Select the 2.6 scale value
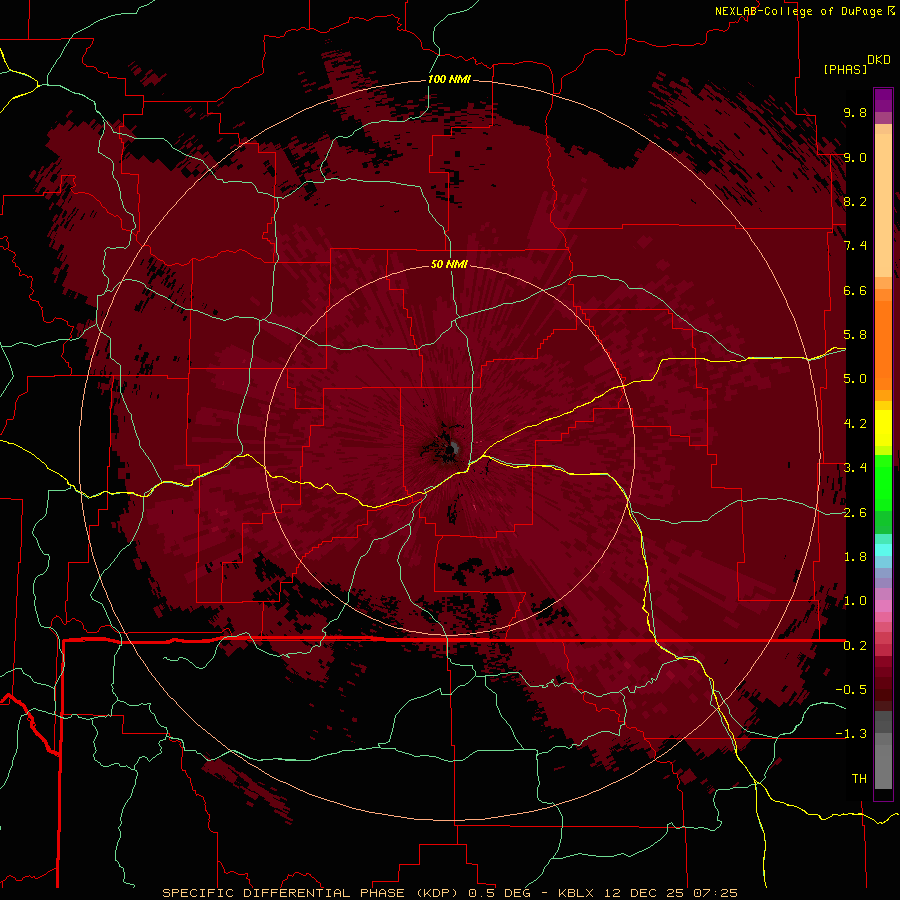 [x=855, y=513]
